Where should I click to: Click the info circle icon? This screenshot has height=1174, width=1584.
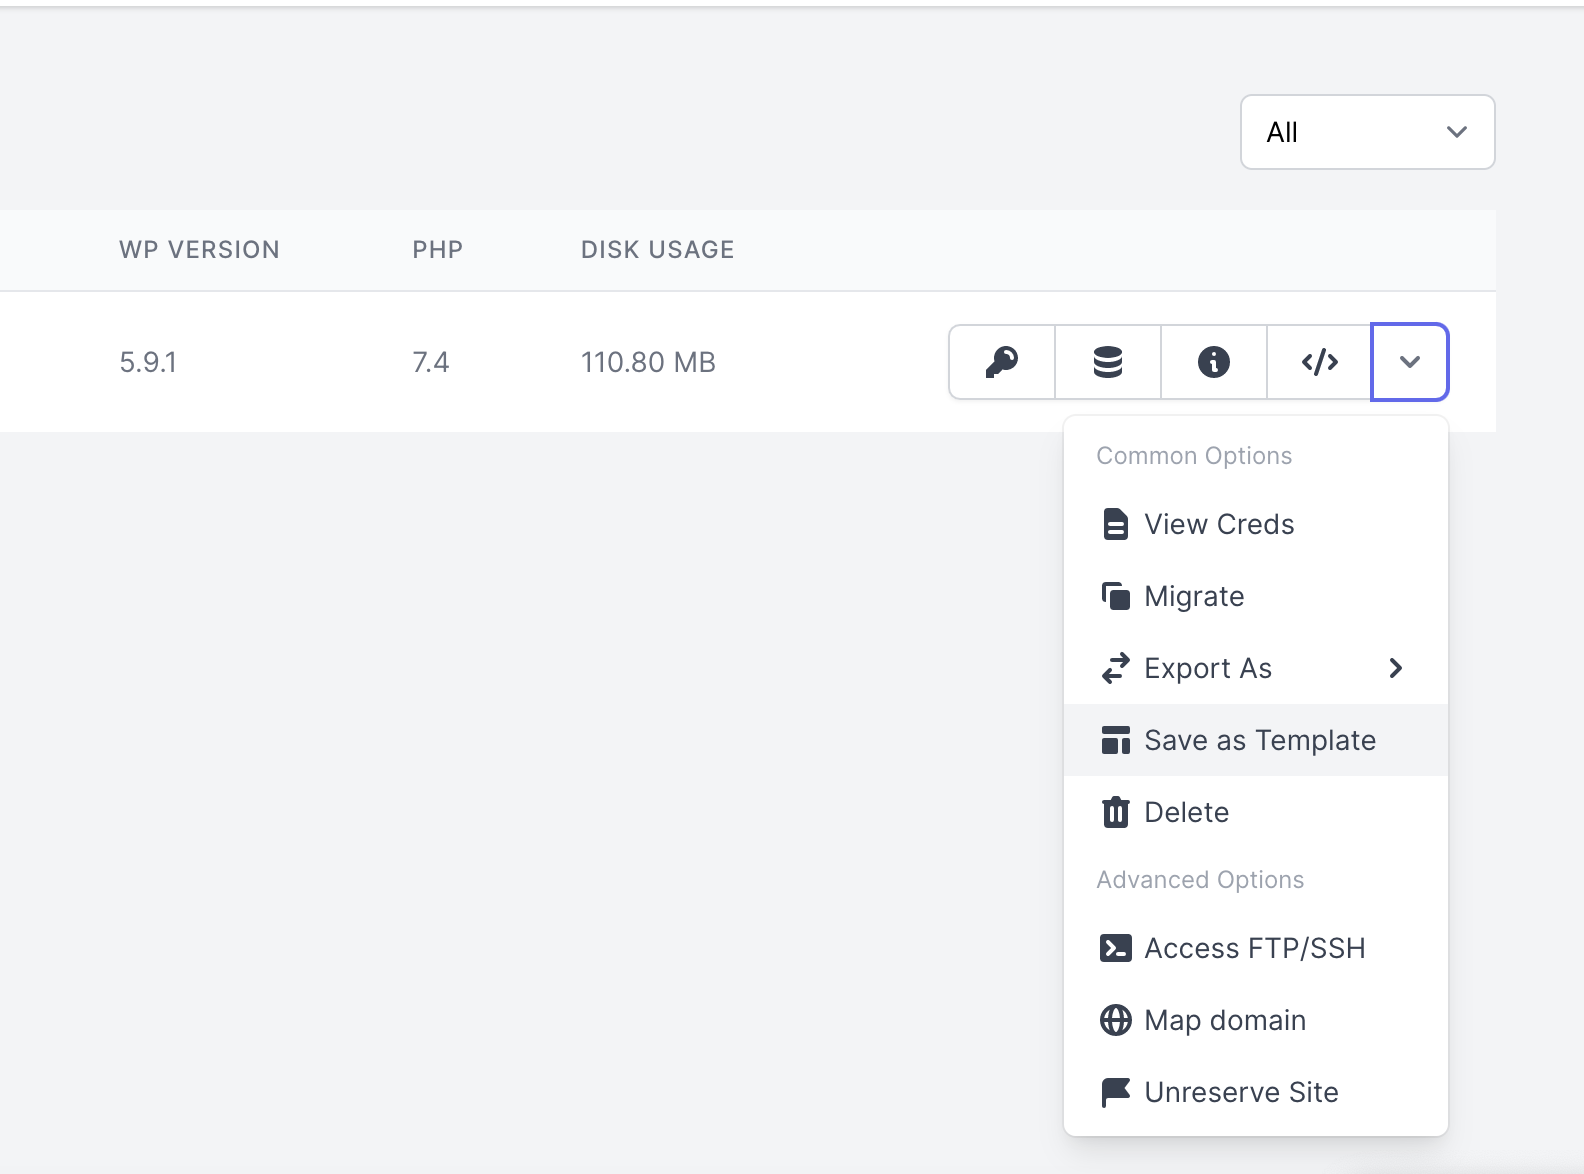coord(1214,362)
